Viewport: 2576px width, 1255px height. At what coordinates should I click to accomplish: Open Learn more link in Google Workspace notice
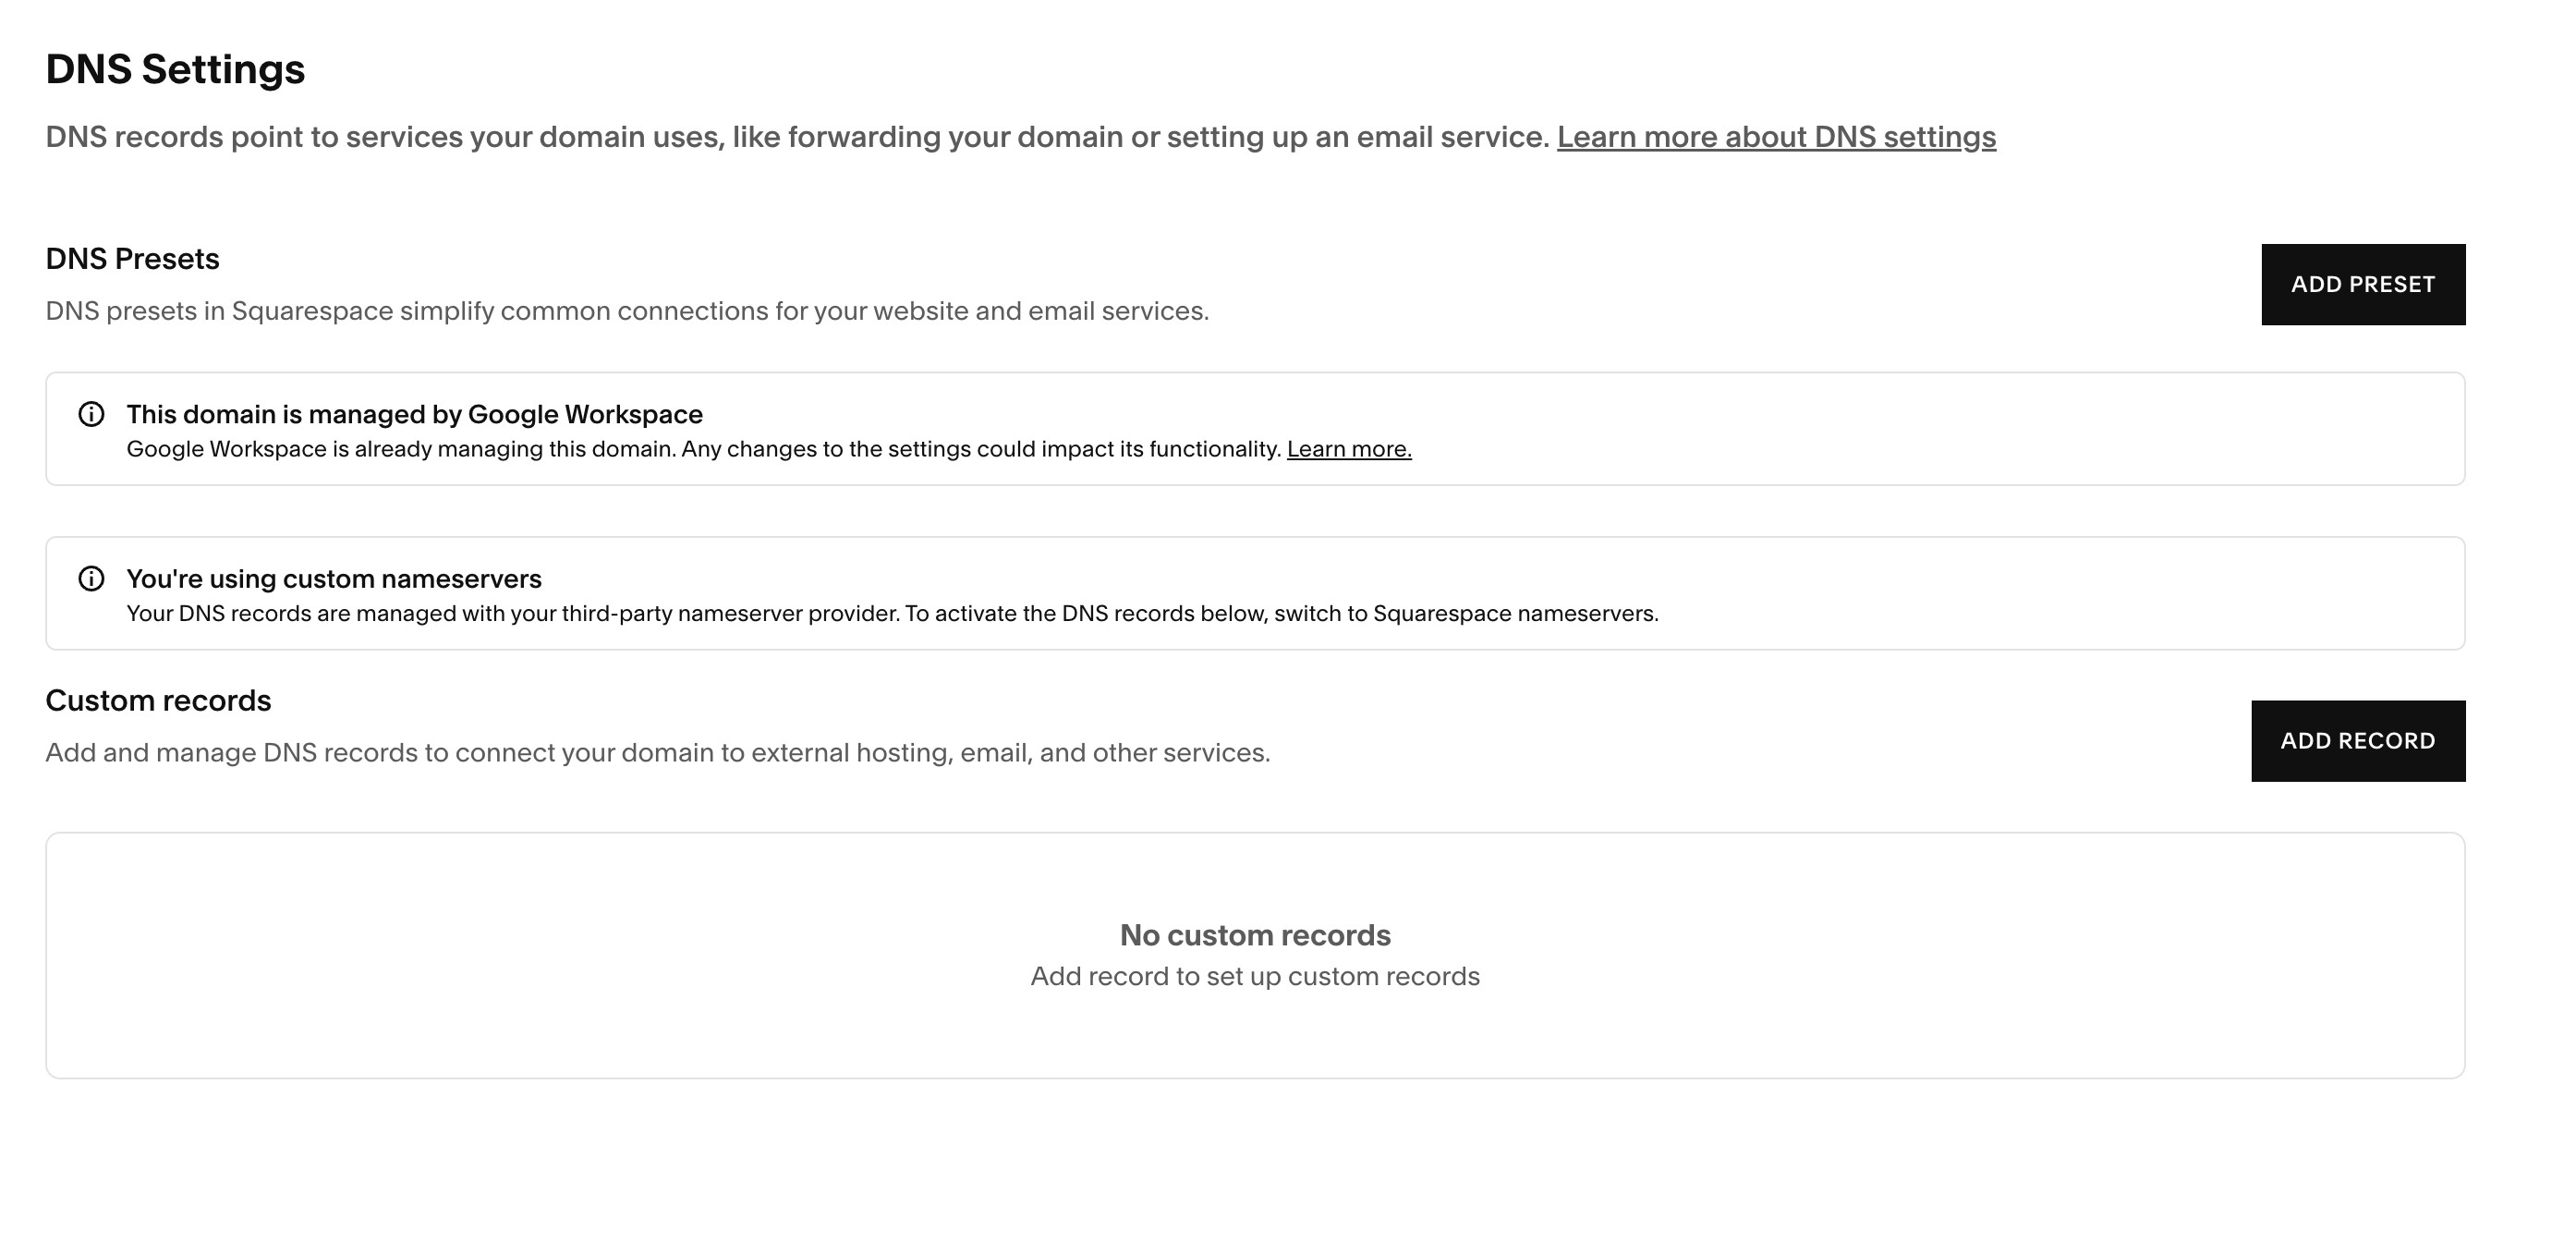[x=1349, y=449]
